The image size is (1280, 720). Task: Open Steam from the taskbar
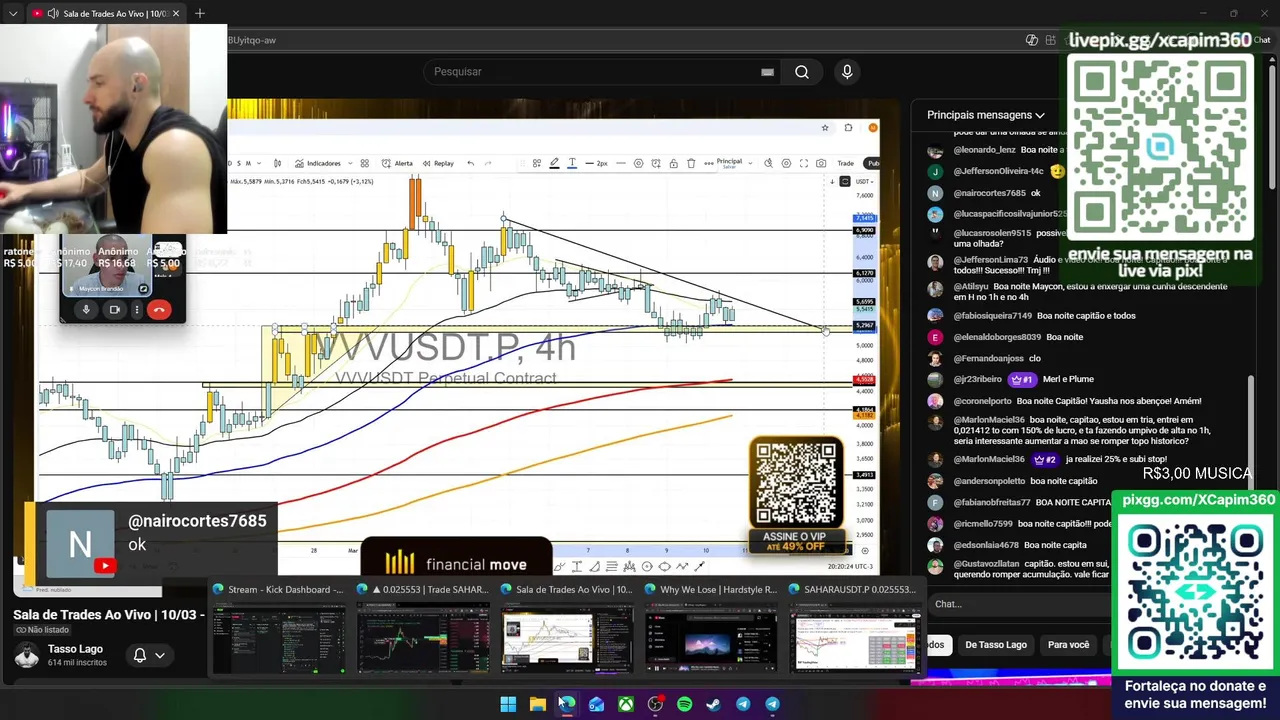(x=713, y=704)
